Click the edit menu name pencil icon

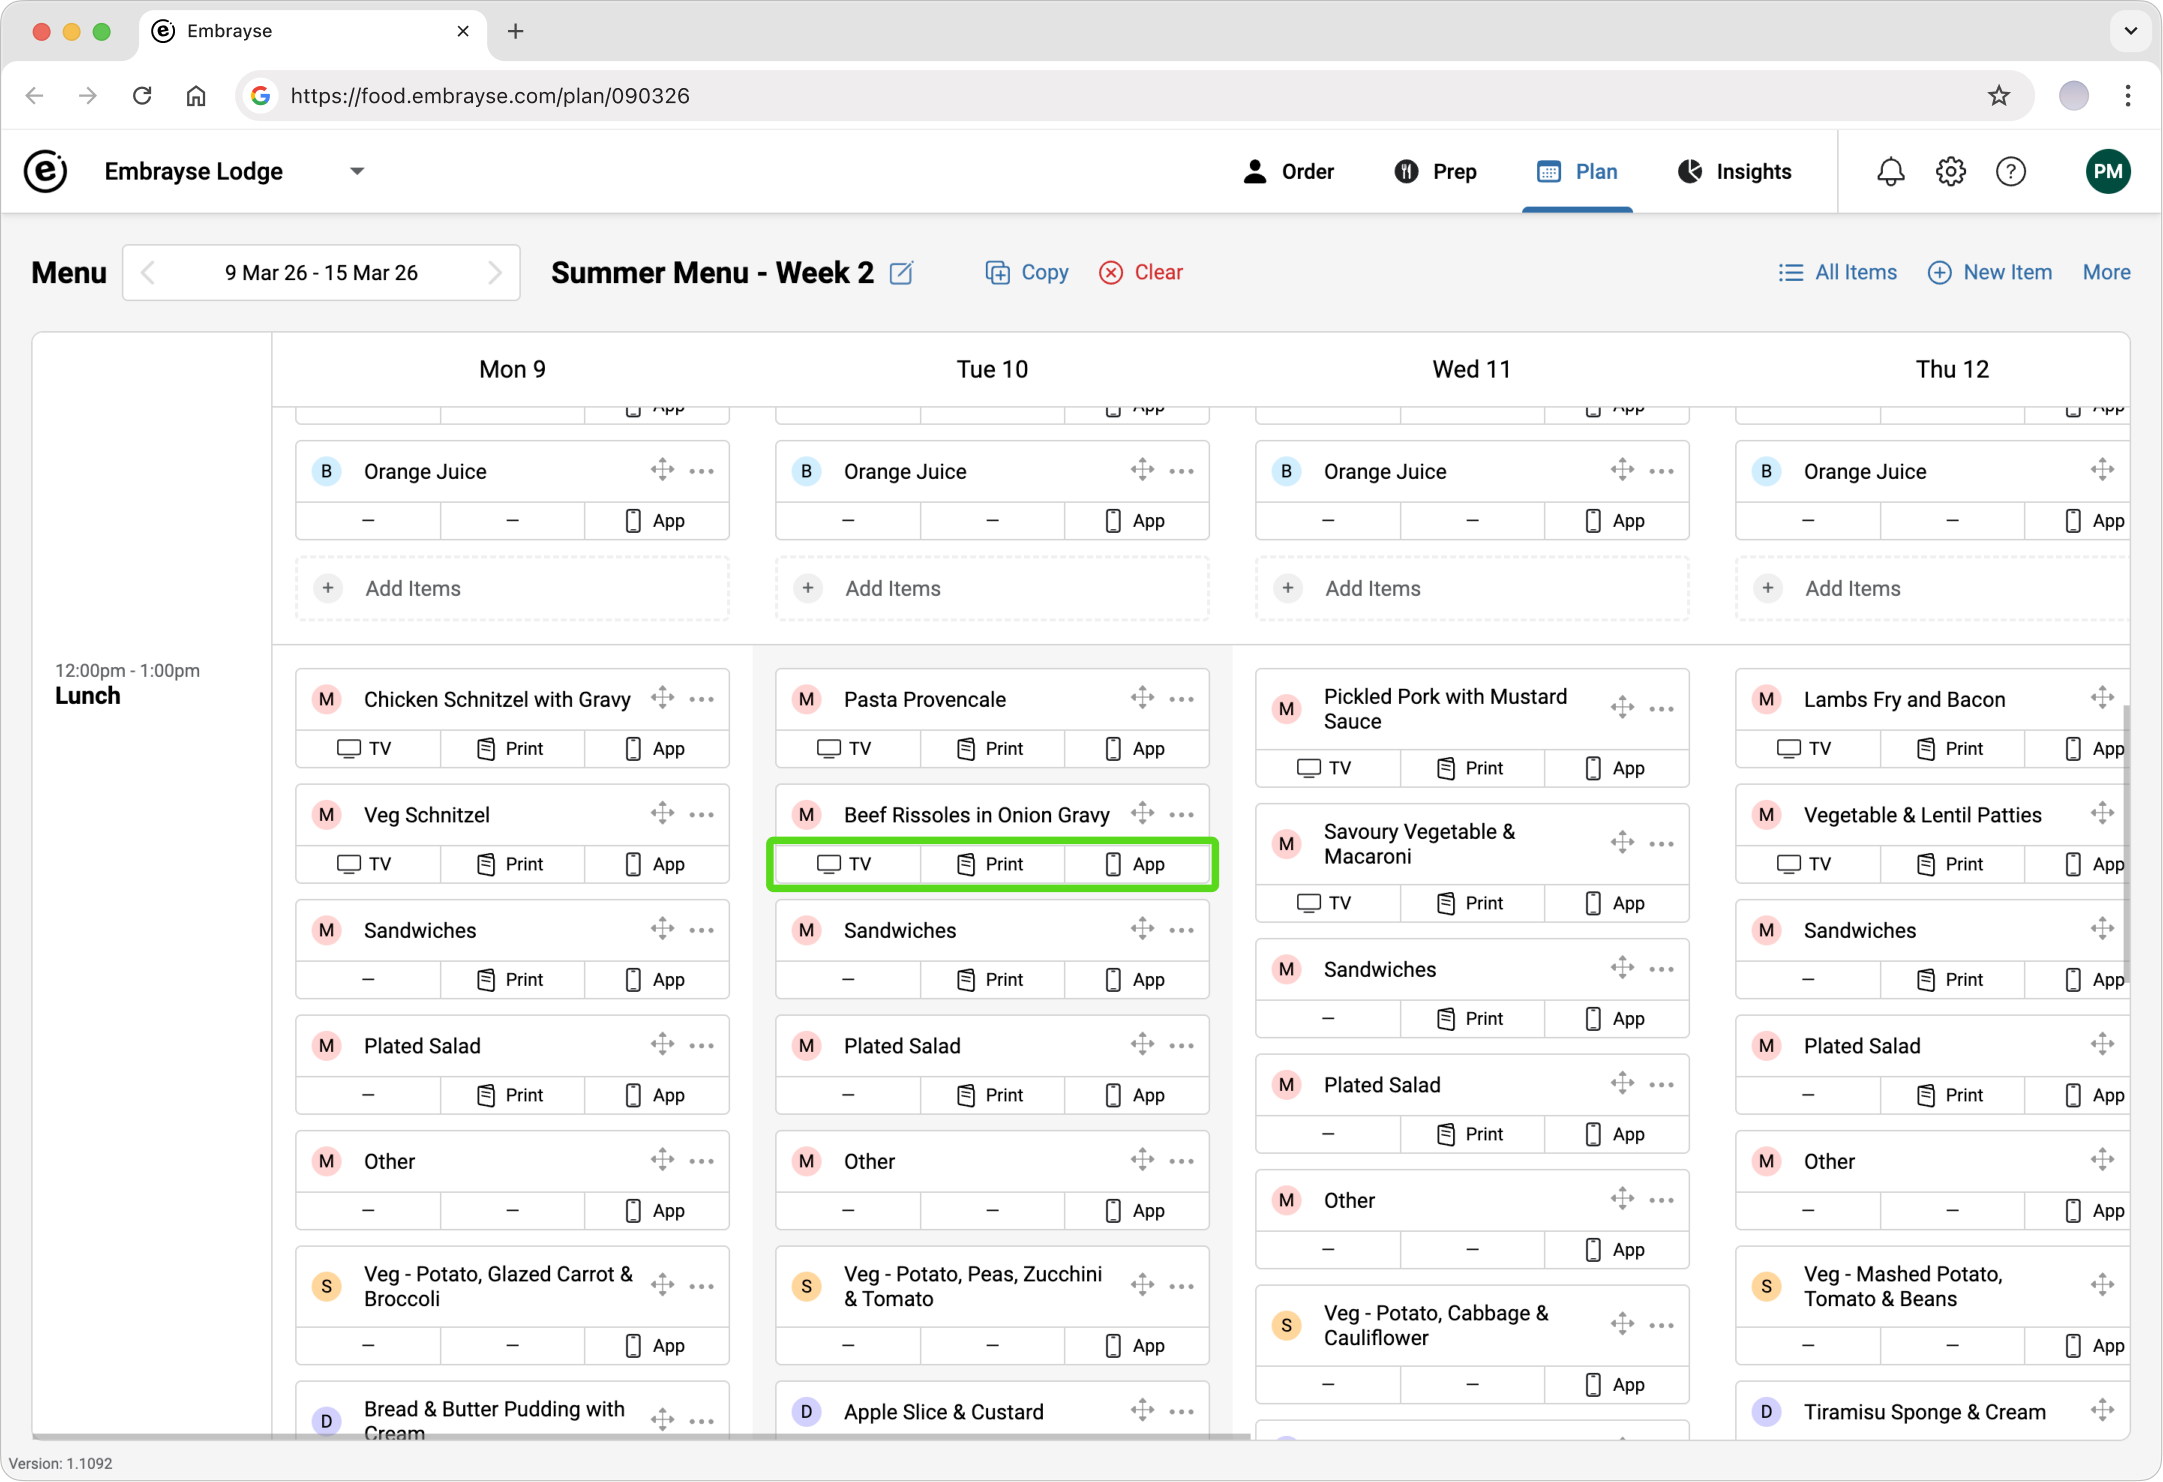(901, 272)
